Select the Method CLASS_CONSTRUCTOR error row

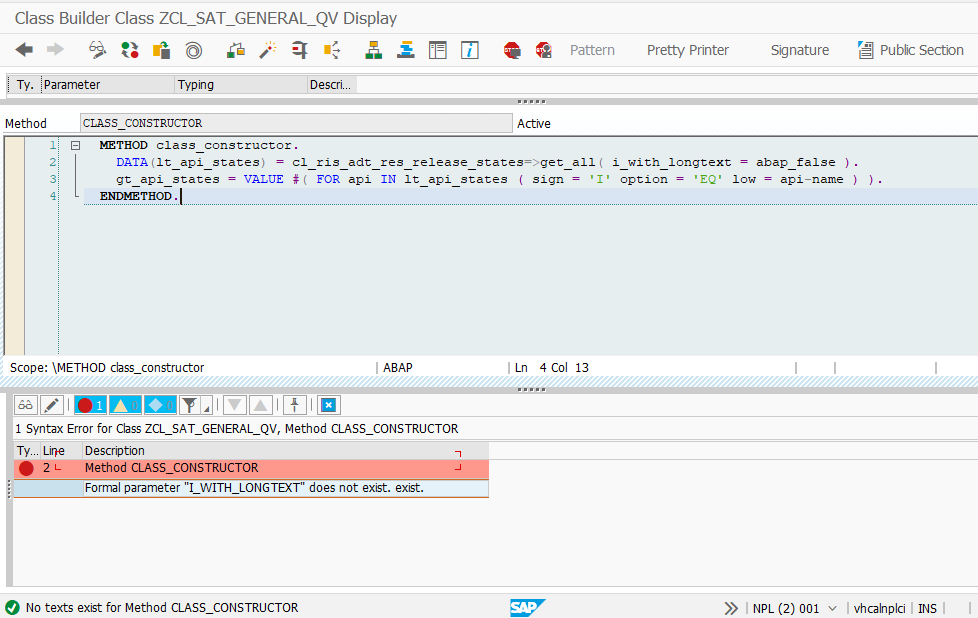200,467
